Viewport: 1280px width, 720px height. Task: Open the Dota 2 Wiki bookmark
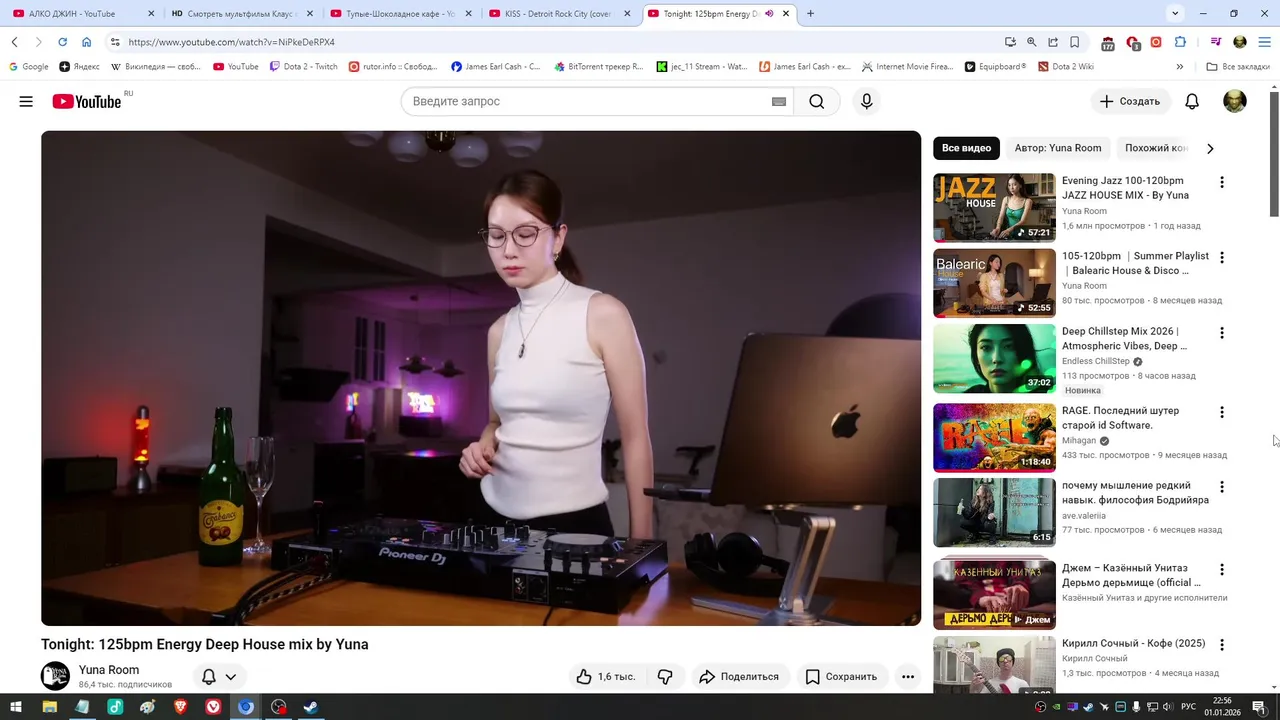[1066, 67]
